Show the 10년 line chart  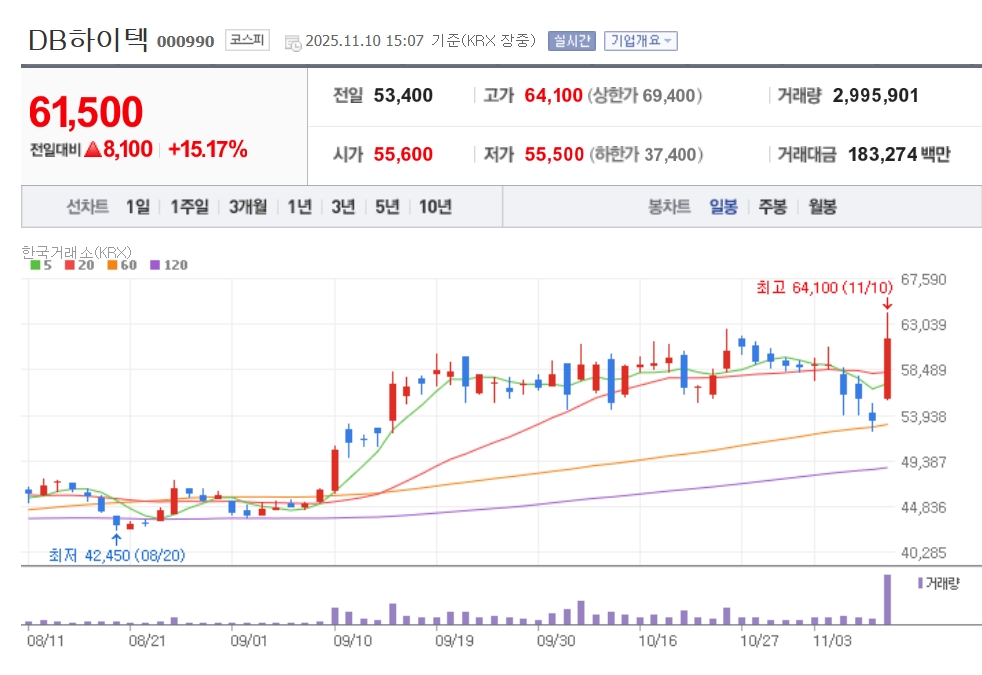point(435,207)
